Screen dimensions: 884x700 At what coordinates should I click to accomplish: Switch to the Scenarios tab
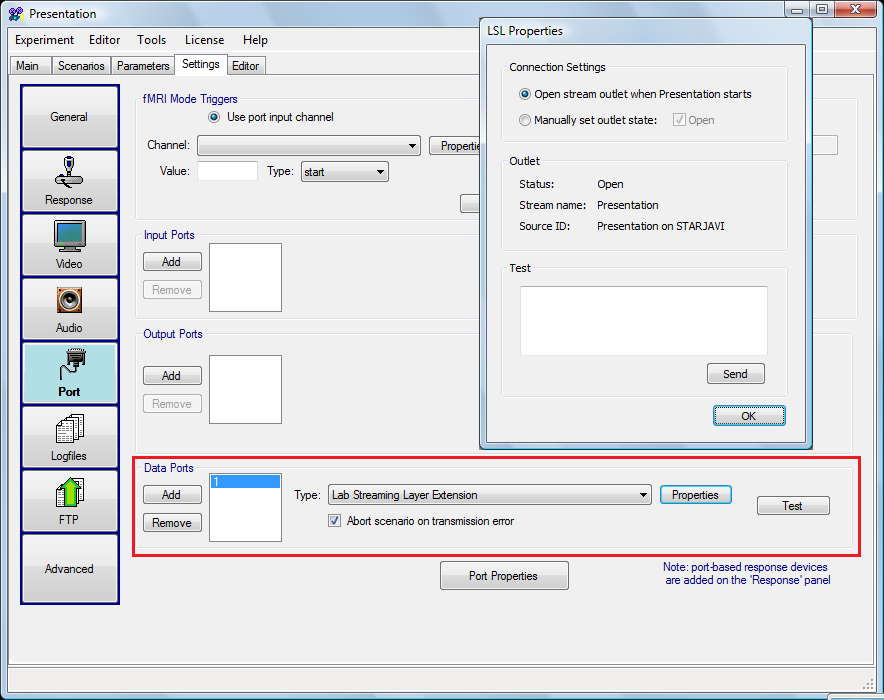(81, 66)
